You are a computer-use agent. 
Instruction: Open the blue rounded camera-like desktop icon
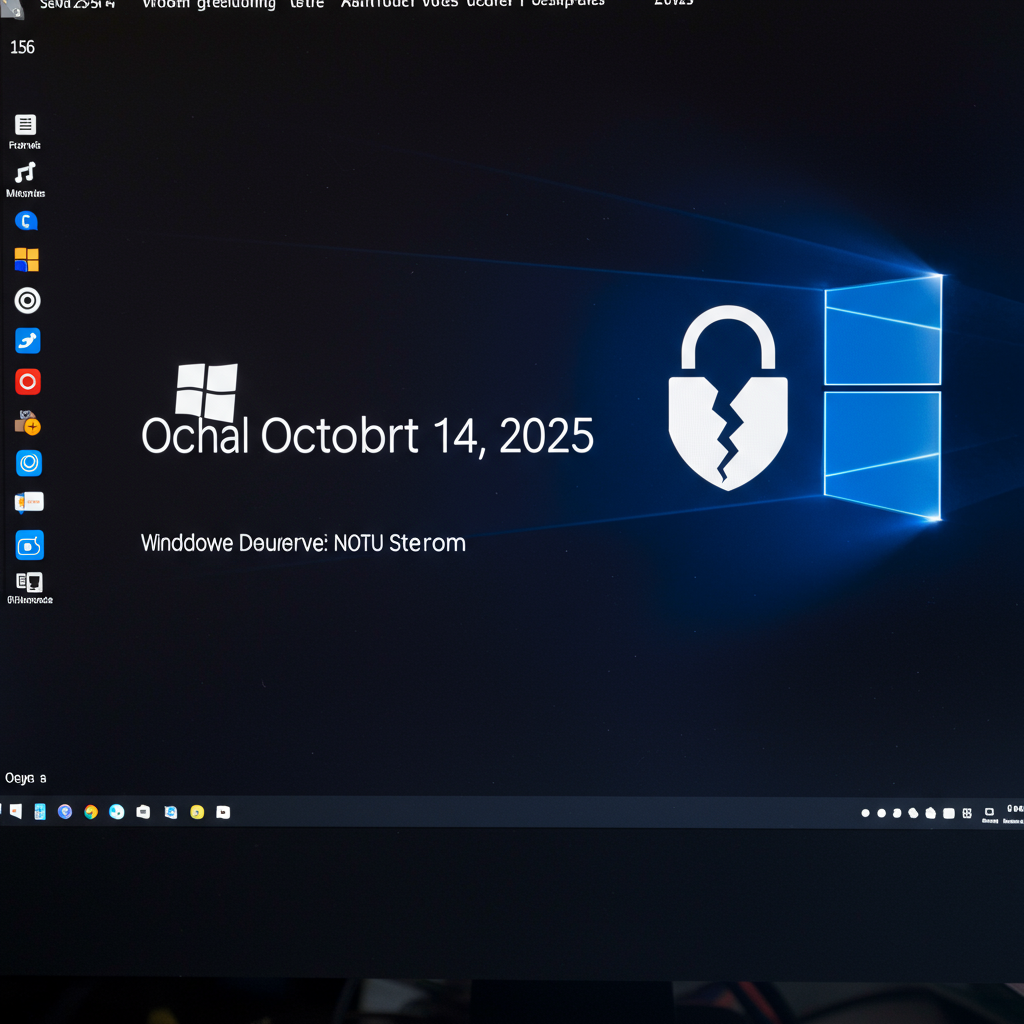pos(29,545)
